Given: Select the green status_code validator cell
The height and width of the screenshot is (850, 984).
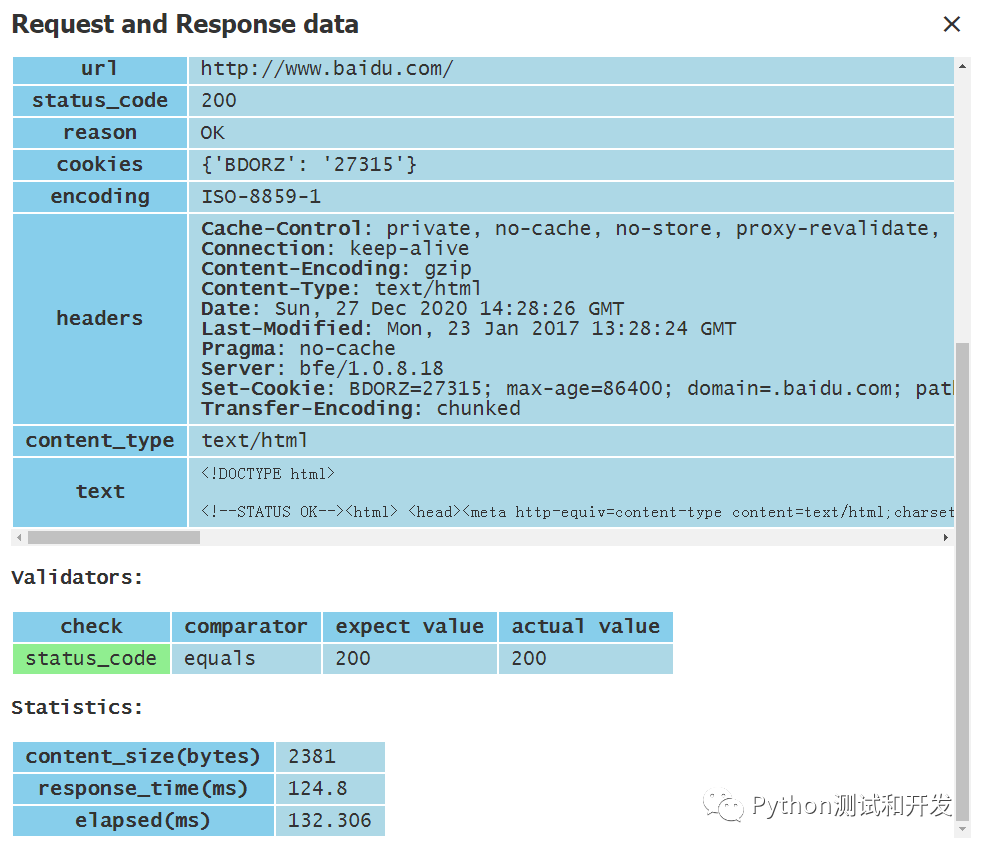Looking at the screenshot, I should 91,658.
